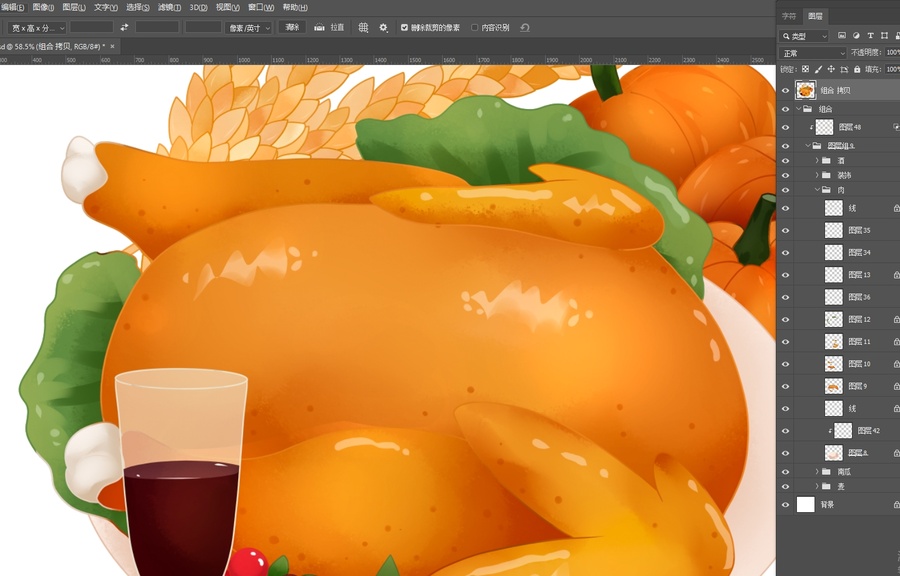
Task: Collapse the 肉 group
Action: 817,190
